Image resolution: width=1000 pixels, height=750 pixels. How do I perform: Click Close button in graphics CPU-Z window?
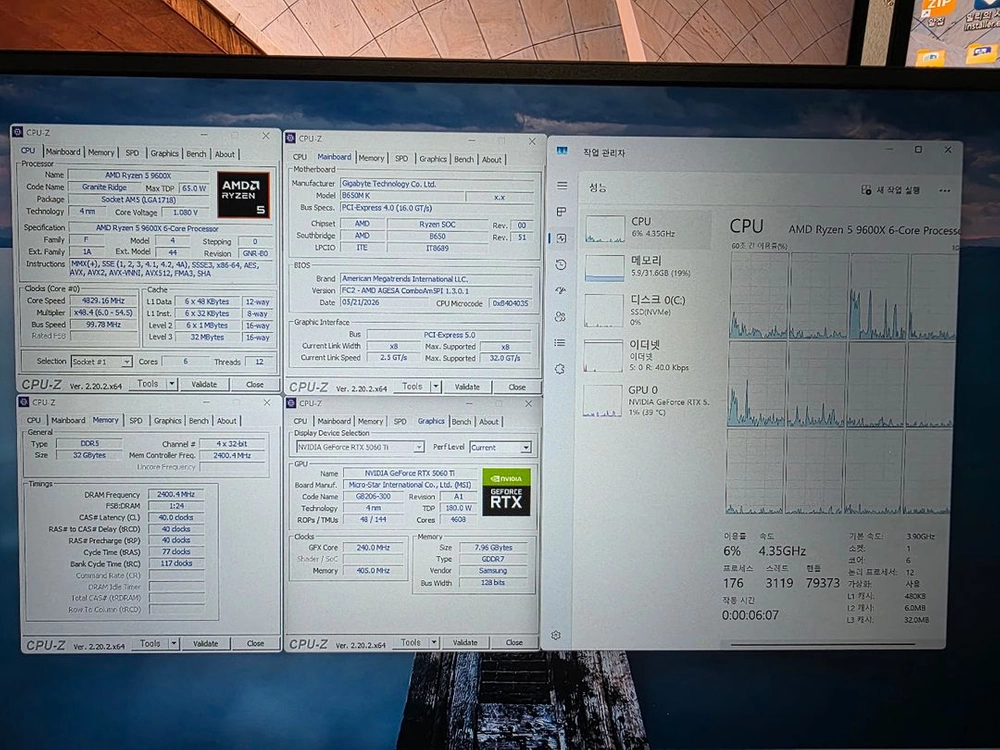[514, 642]
